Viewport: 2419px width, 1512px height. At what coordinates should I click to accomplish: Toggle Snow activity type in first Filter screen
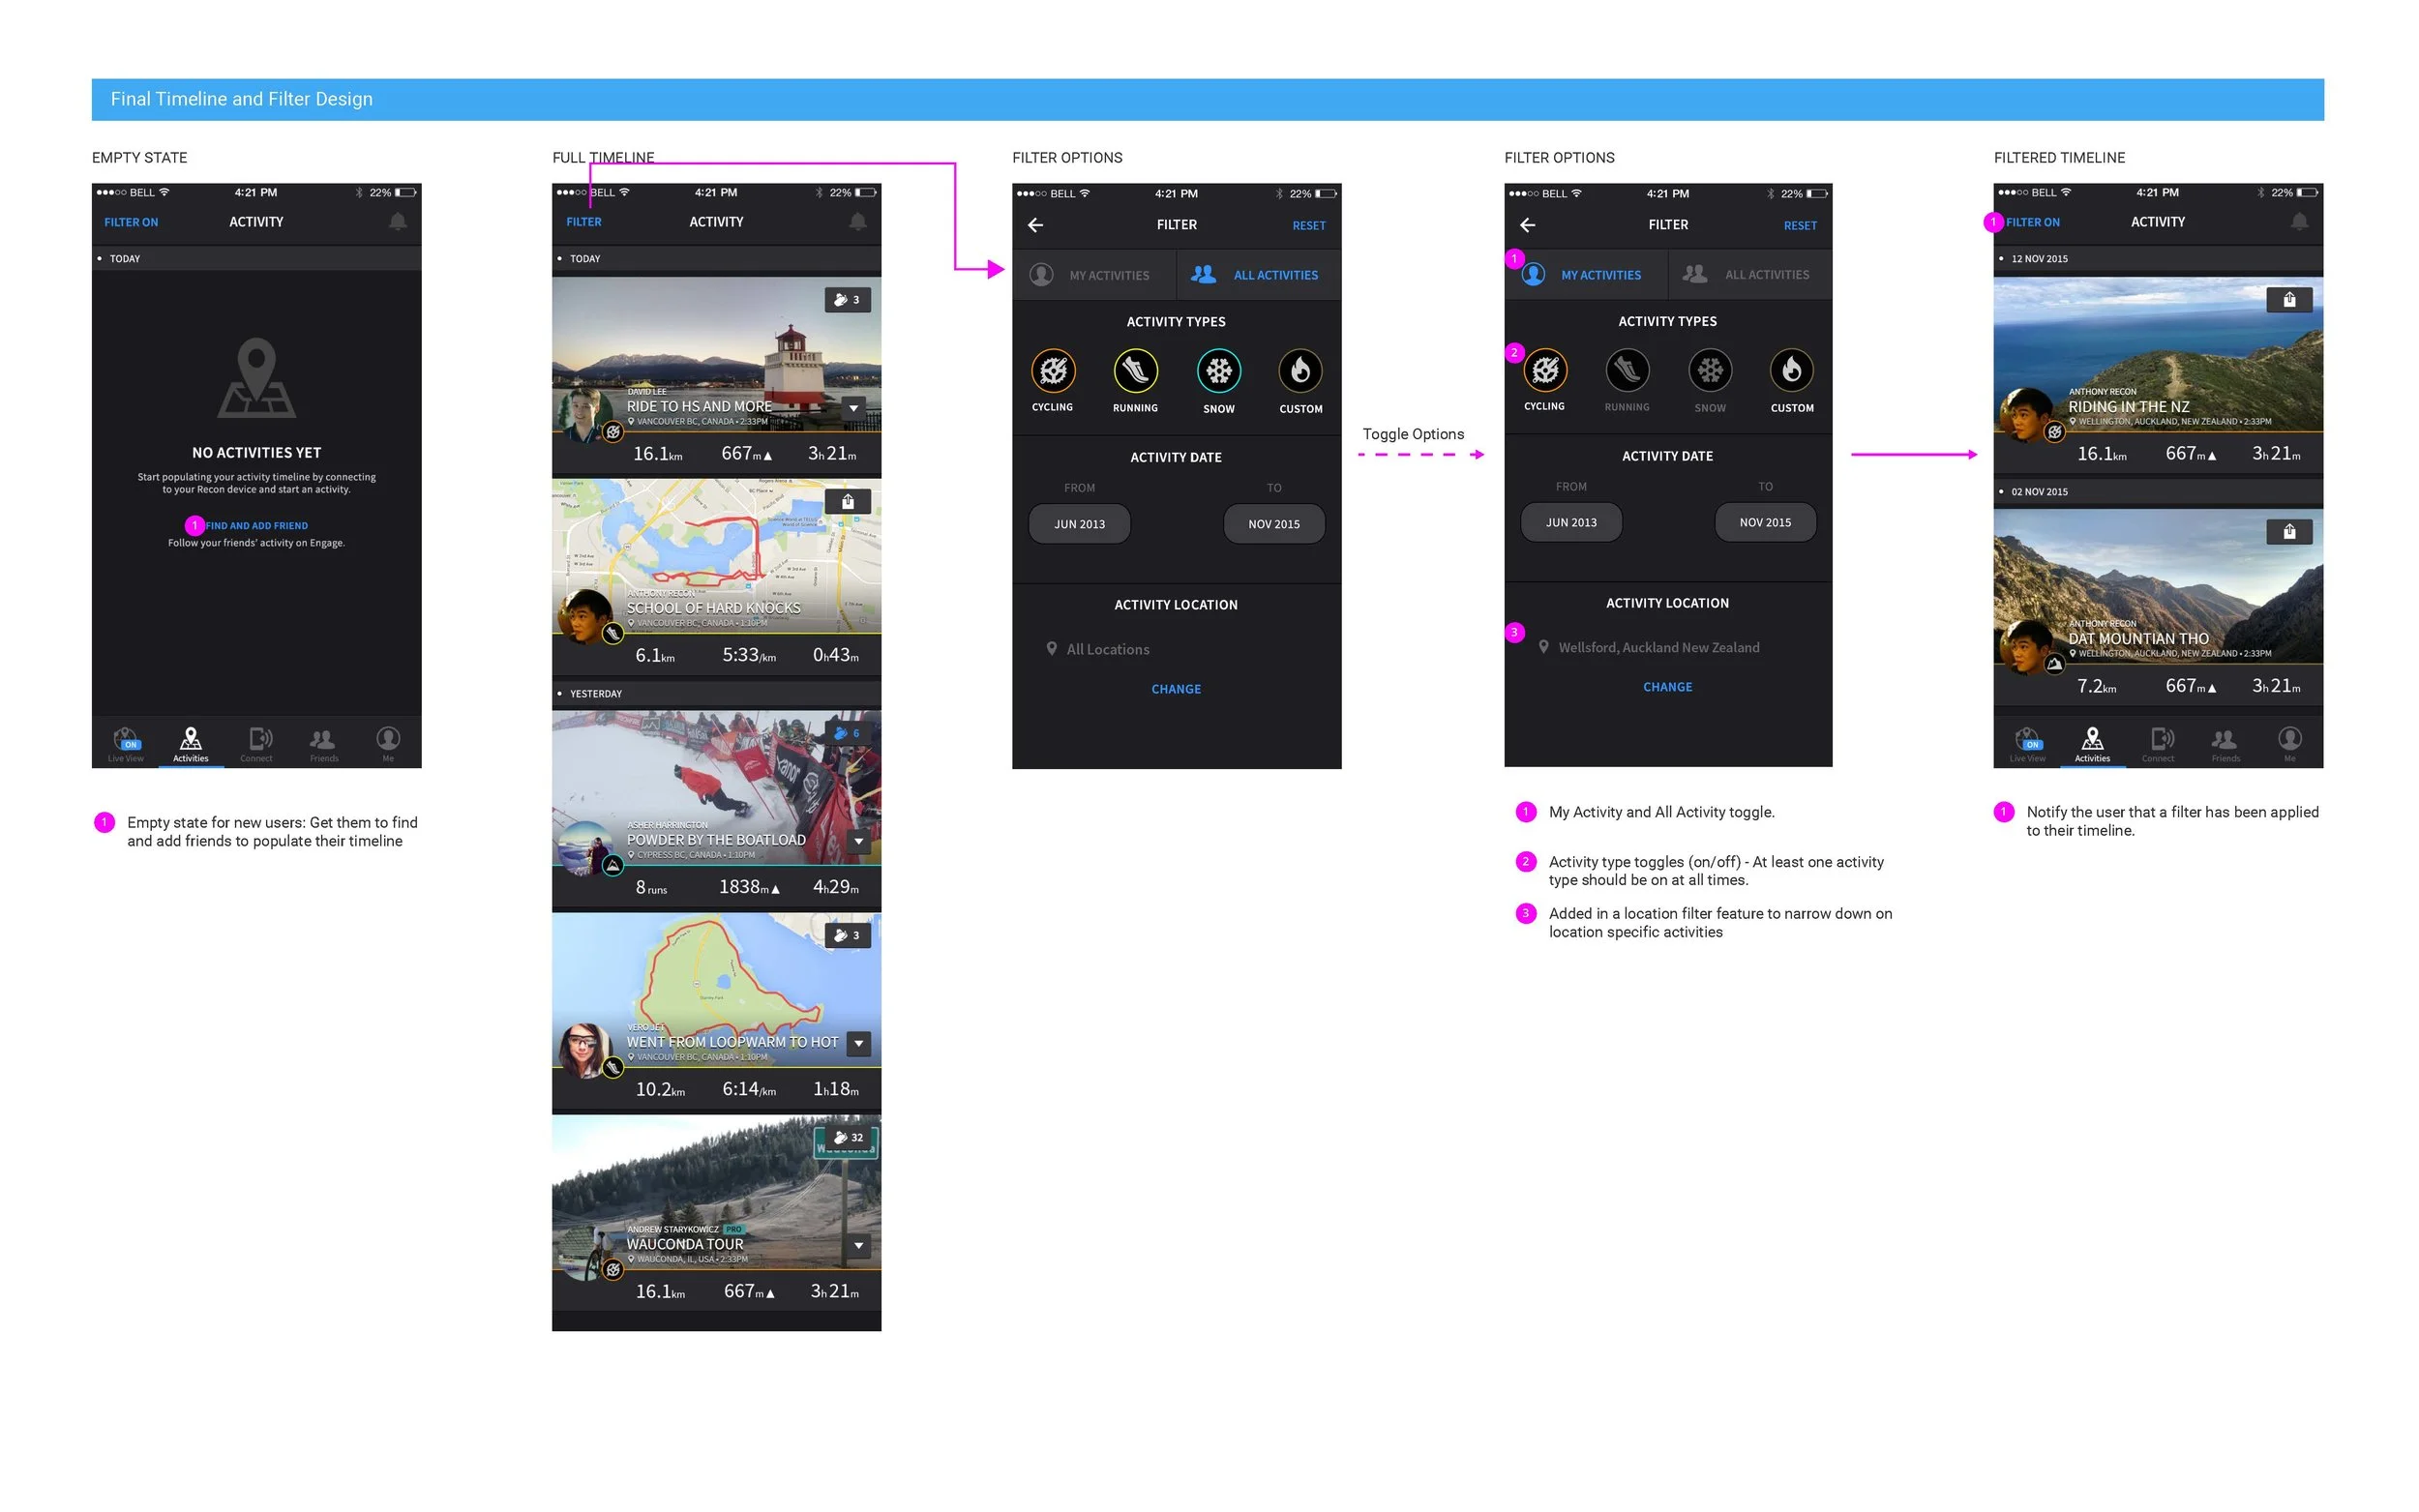pos(1218,372)
